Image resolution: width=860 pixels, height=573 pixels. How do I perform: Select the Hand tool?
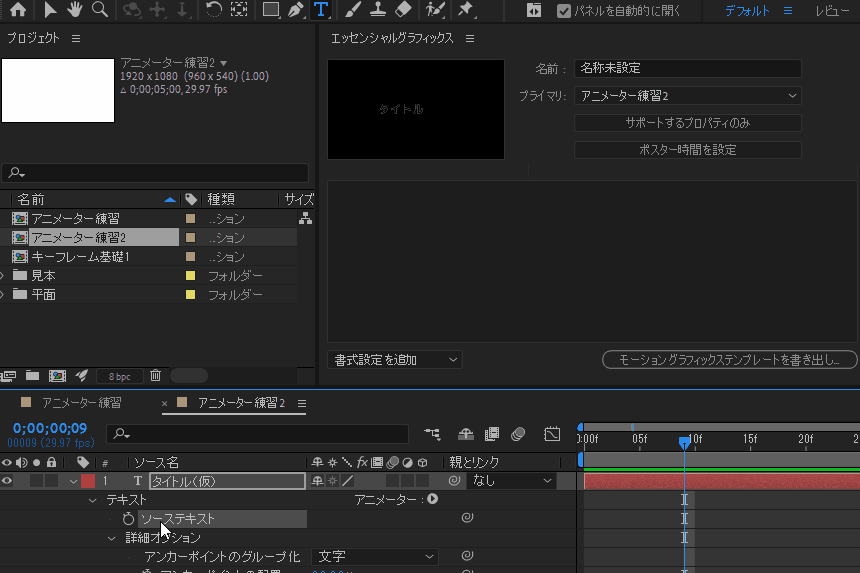(75, 9)
